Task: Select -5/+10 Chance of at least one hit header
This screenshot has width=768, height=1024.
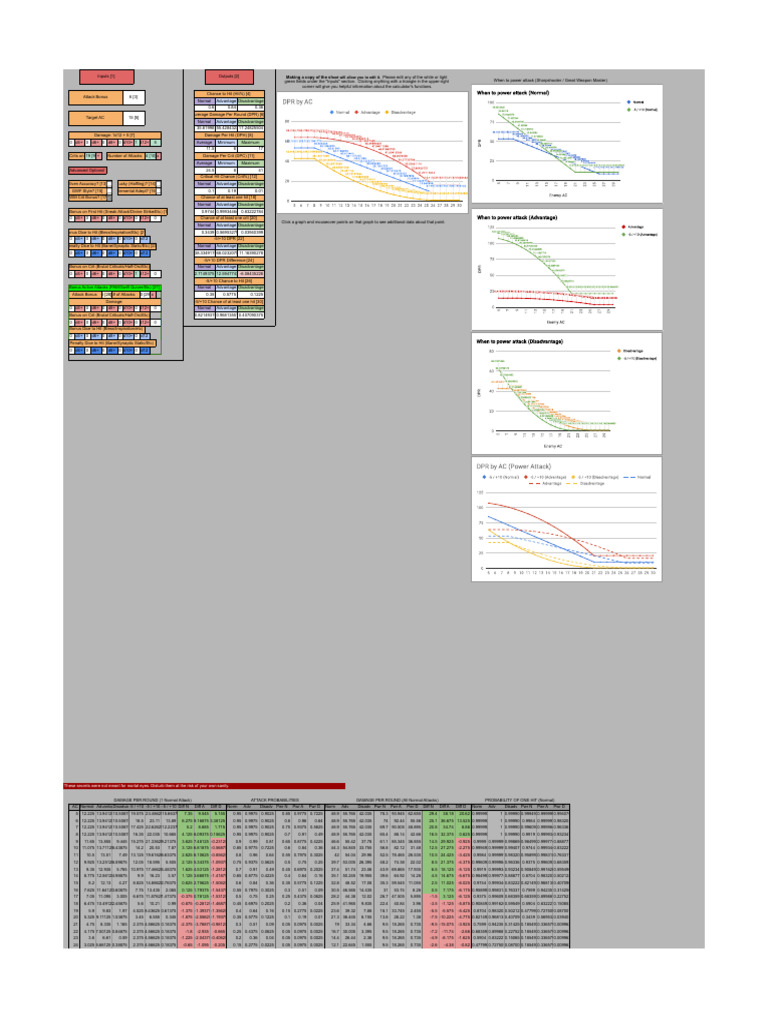Action: pos(229,302)
